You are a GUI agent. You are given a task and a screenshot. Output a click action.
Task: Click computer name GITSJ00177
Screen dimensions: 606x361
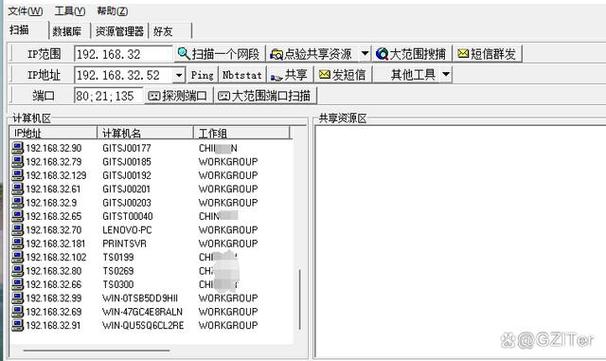(127, 148)
